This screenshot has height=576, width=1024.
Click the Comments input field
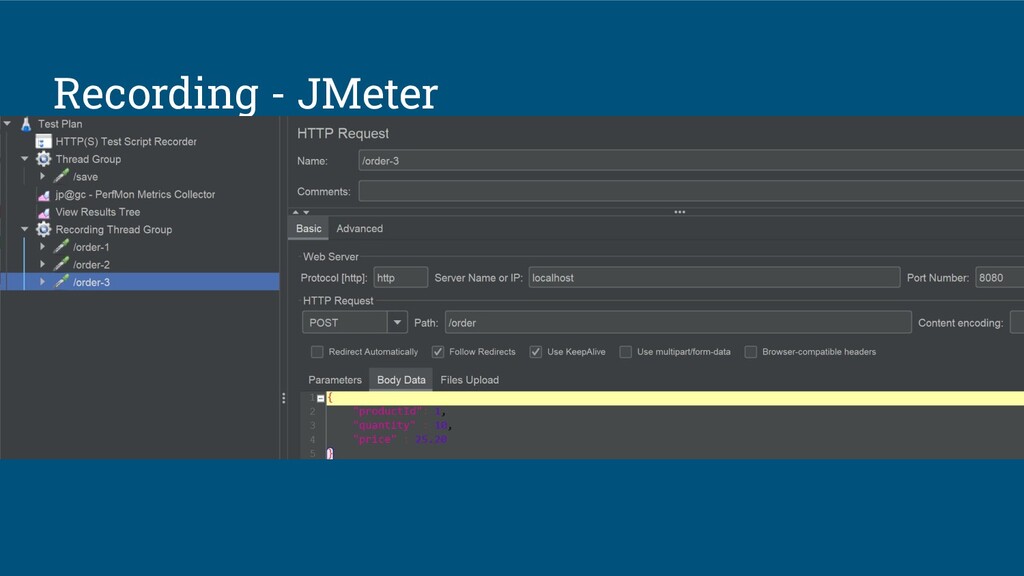point(691,191)
